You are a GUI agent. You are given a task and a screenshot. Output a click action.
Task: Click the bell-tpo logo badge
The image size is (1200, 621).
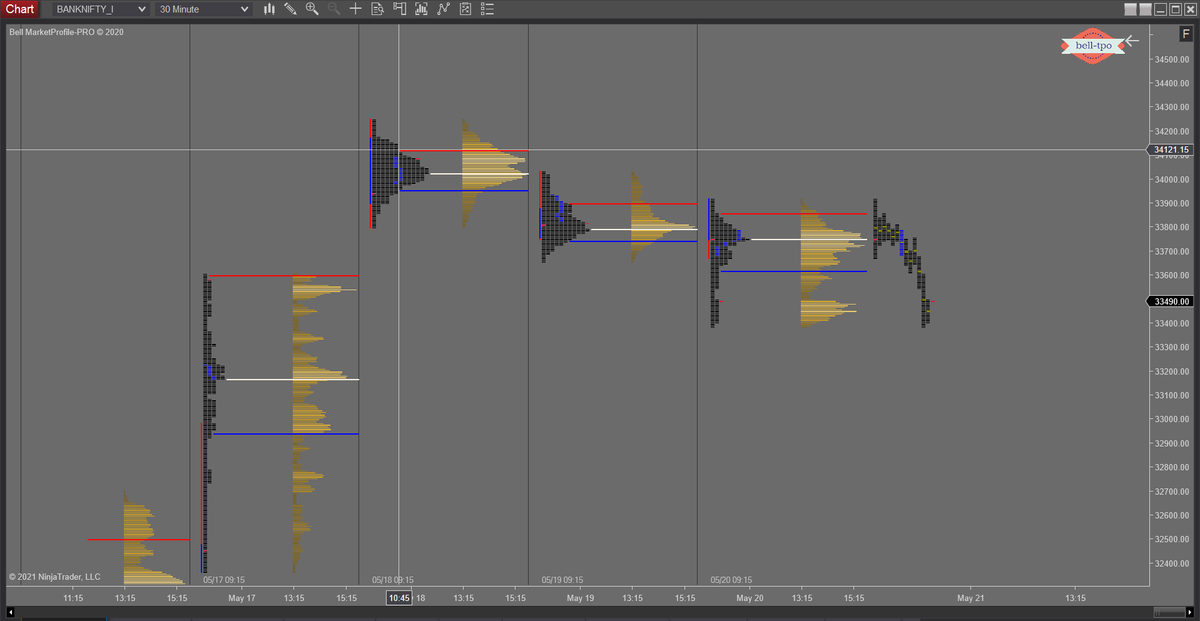[x=1093, y=45]
